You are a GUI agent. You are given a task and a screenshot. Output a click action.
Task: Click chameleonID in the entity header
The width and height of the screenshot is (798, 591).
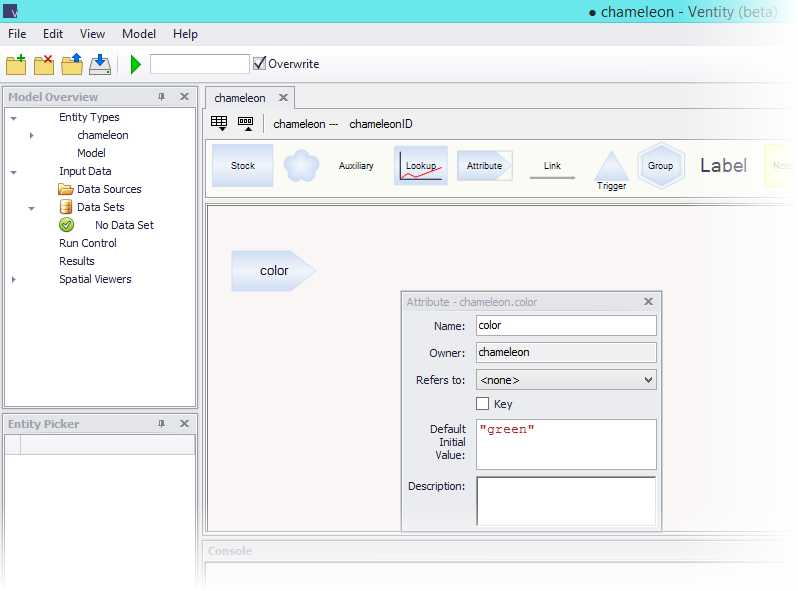pyautogui.click(x=381, y=124)
